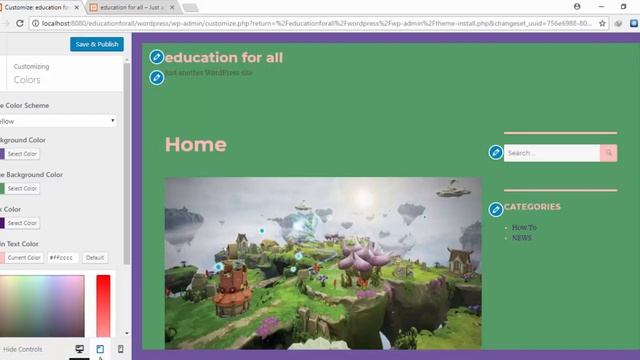Click the floating islands featured image
The width and height of the screenshot is (640, 360).
pos(323,263)
